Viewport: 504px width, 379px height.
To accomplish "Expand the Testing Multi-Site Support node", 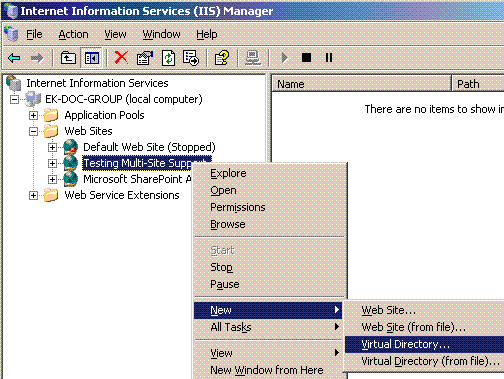I will click(52, 163).
